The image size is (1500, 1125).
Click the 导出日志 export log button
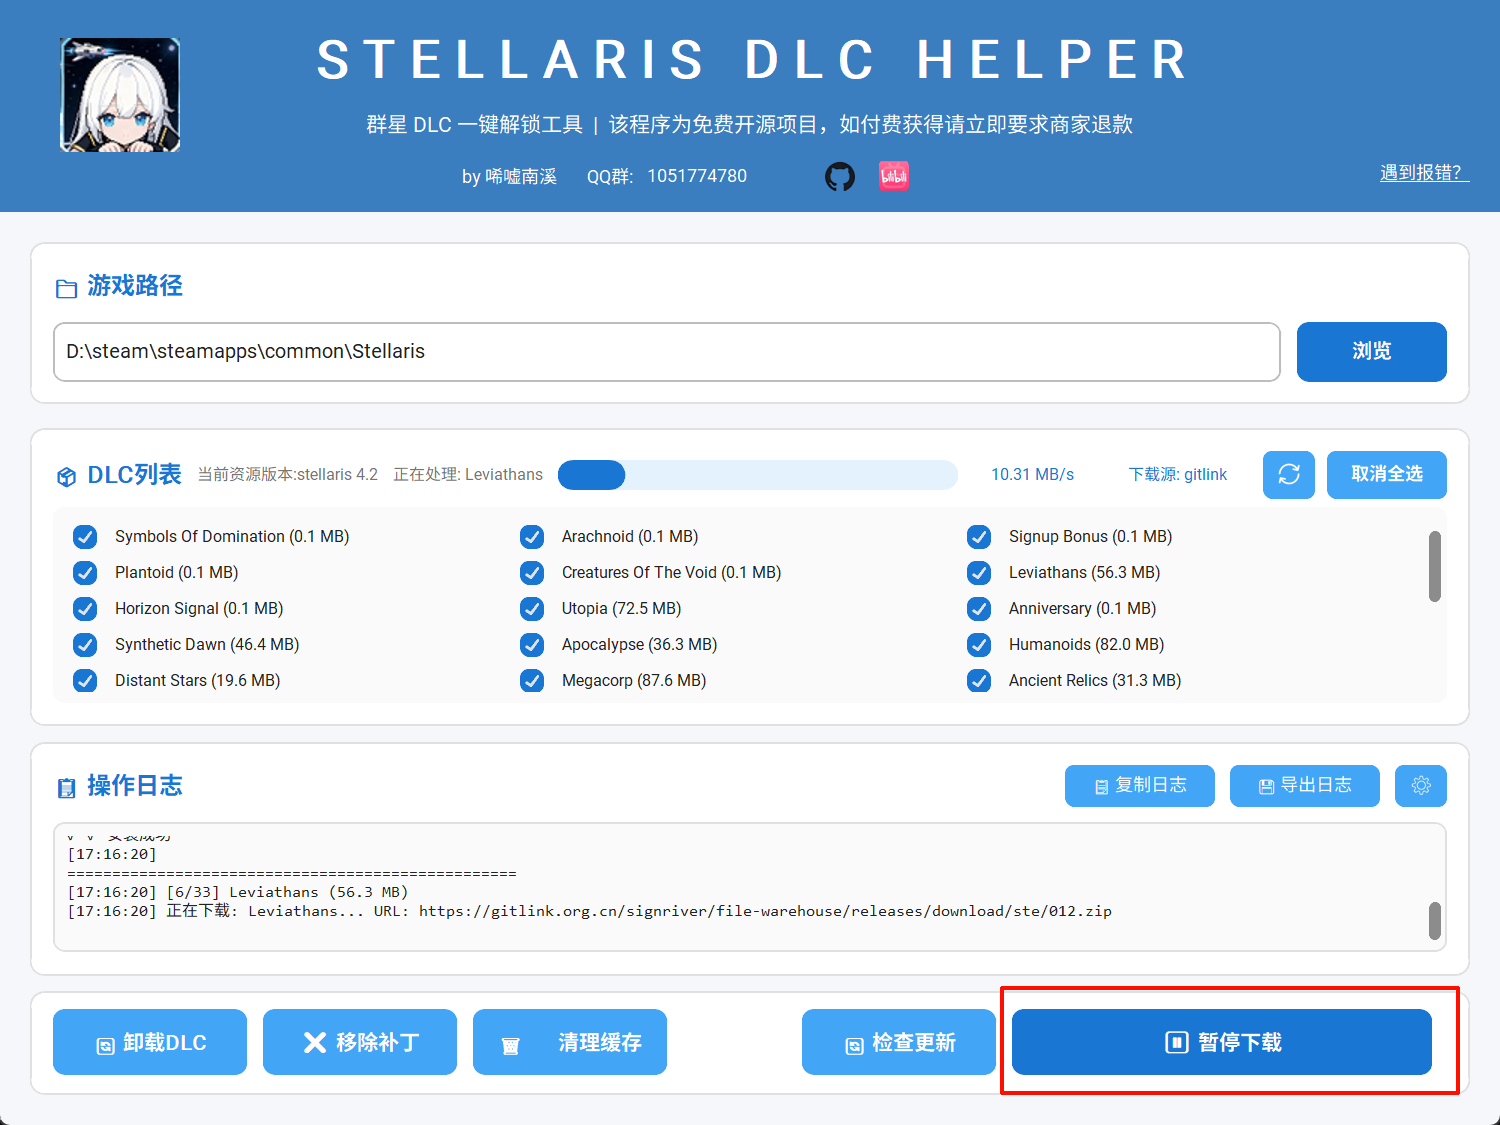pyautogui.click(x=1305, y=786)
